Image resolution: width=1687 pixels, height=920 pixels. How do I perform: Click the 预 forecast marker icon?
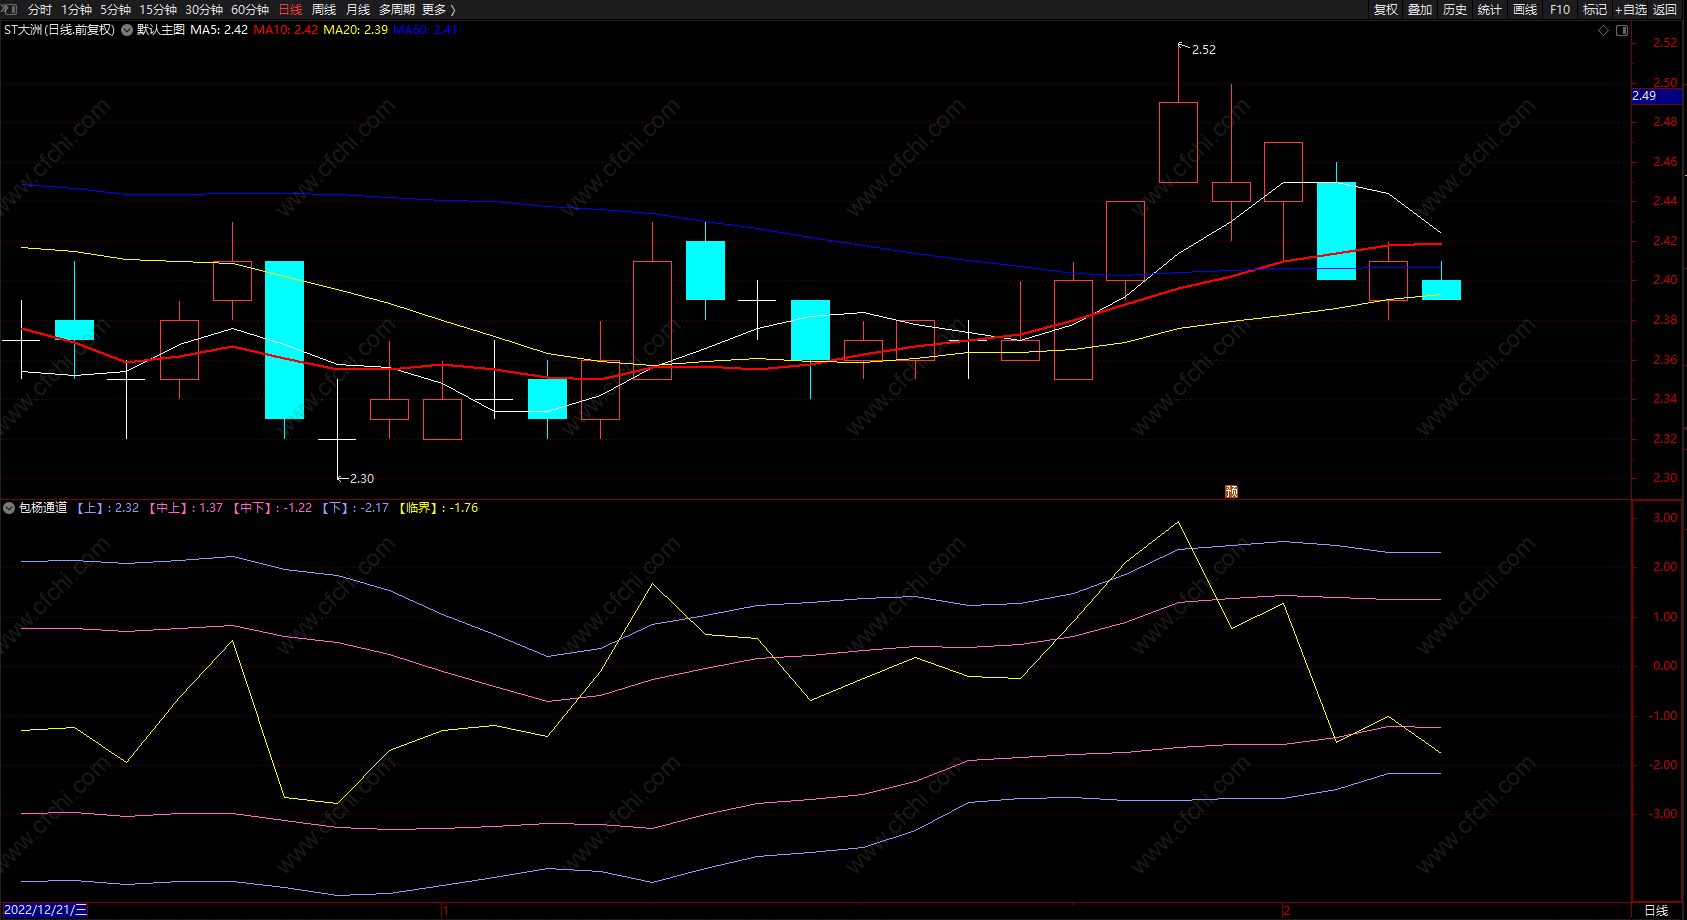[1232, 491]
